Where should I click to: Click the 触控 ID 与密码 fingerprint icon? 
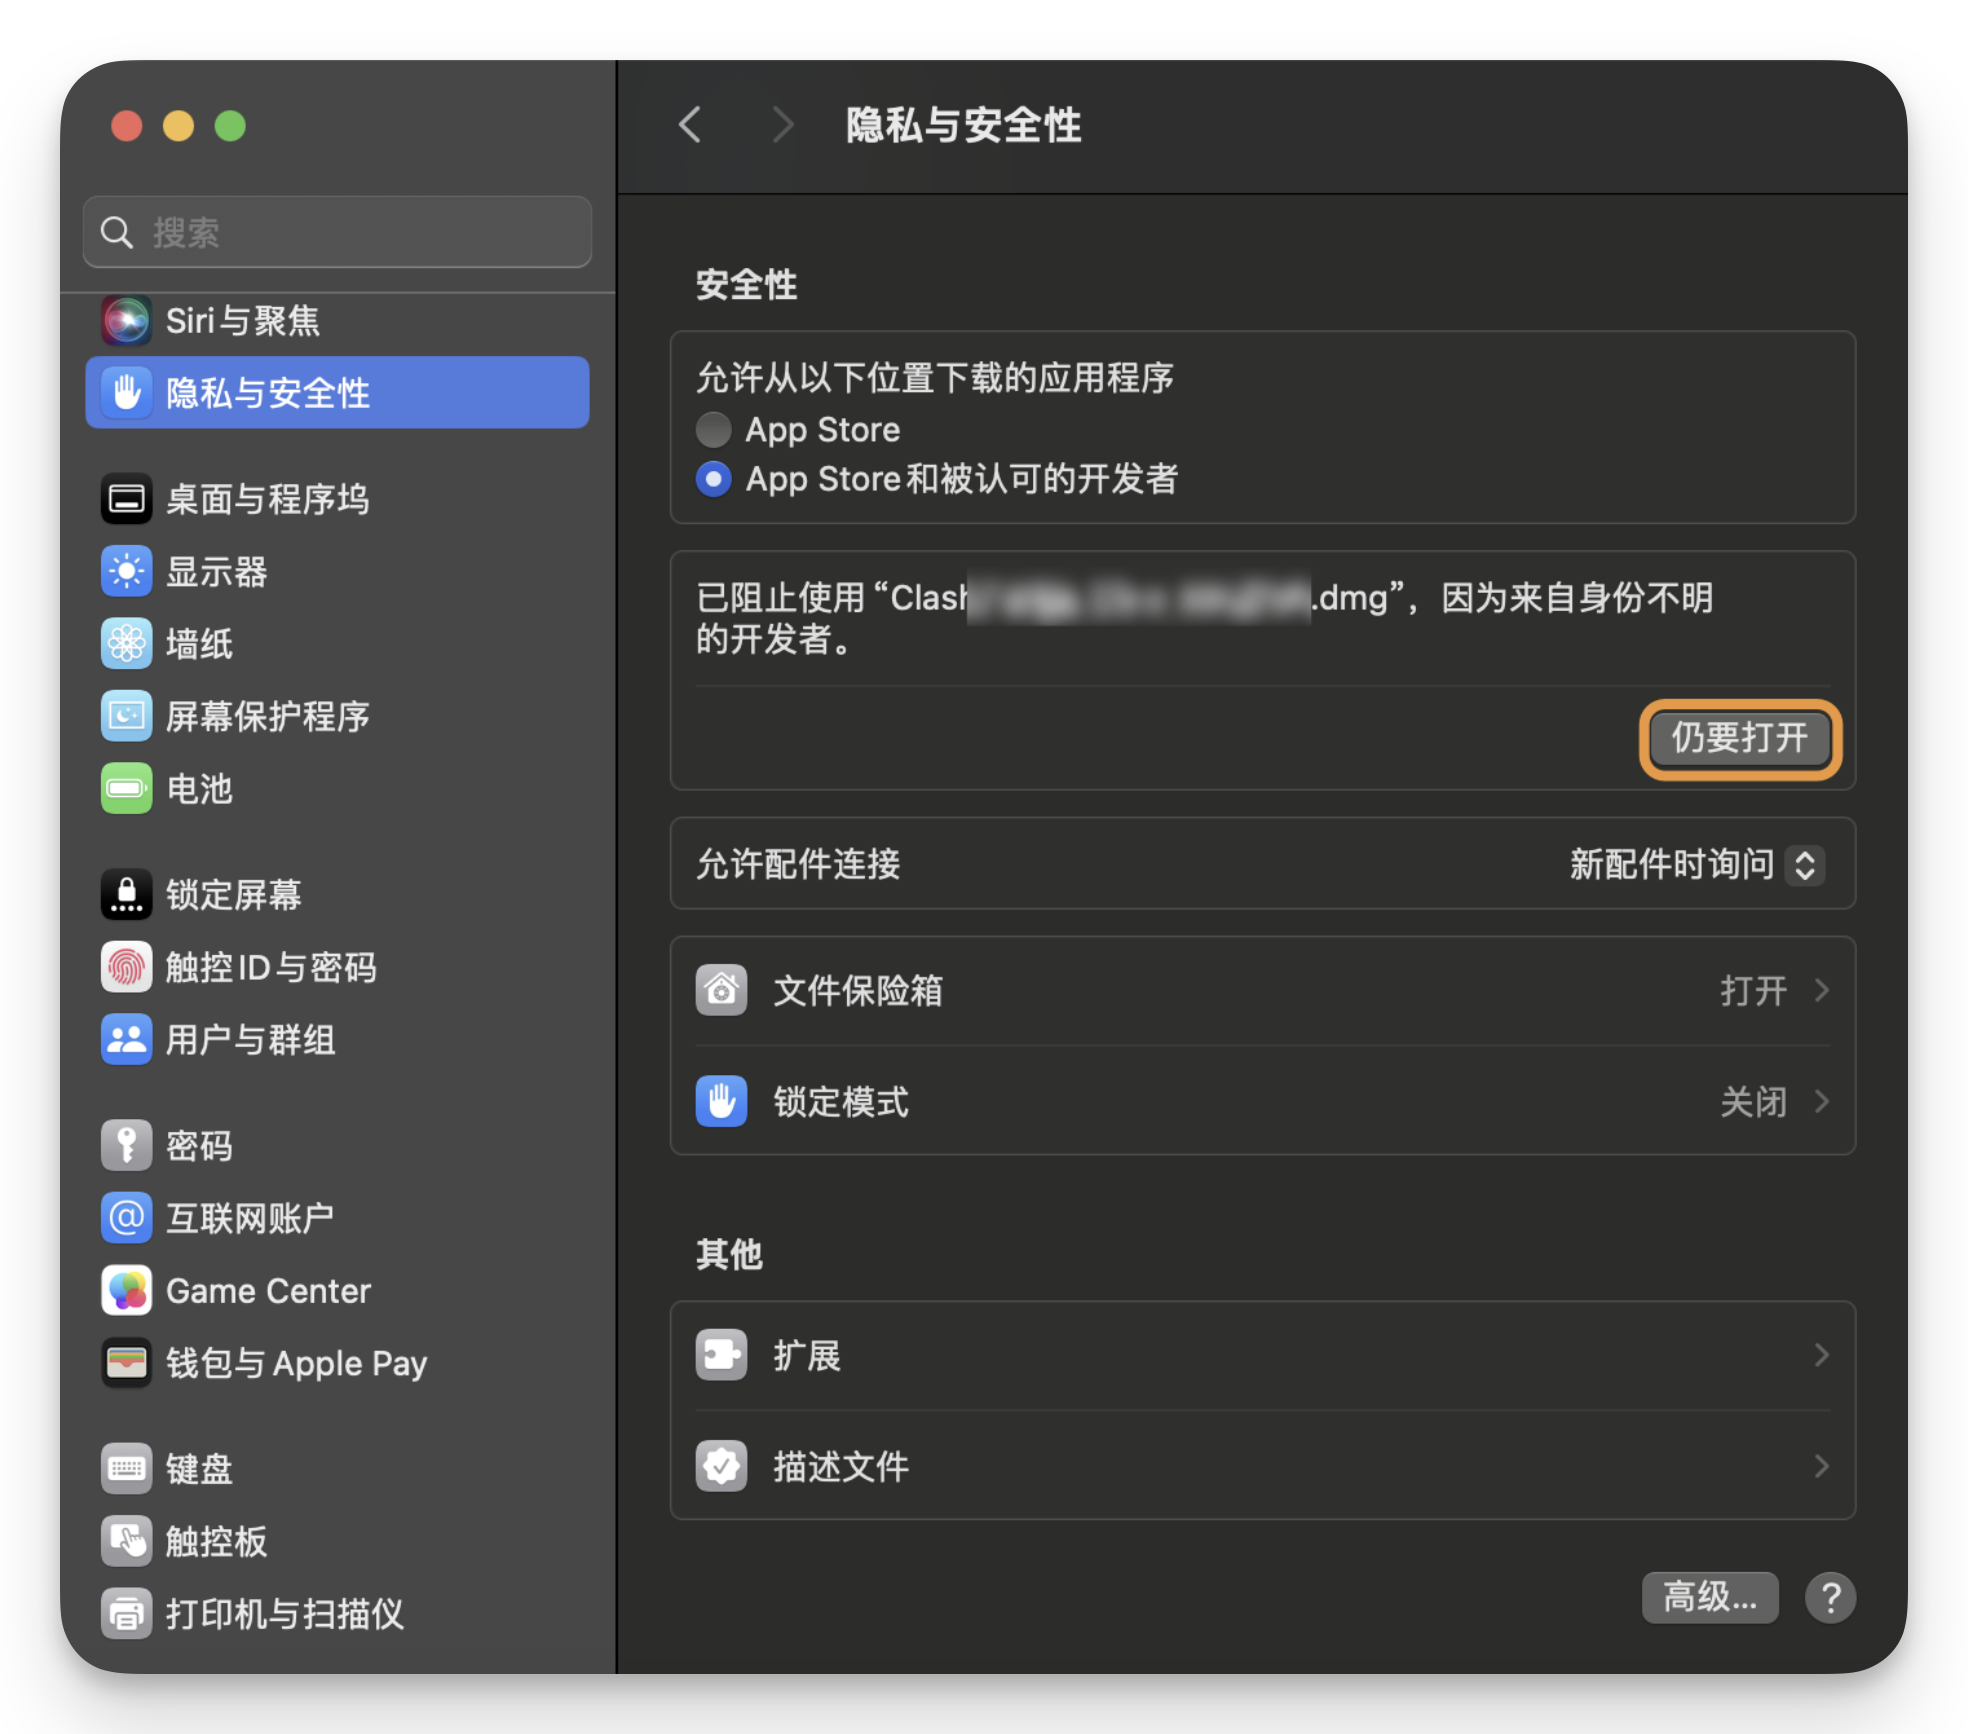tap(127, 966)
